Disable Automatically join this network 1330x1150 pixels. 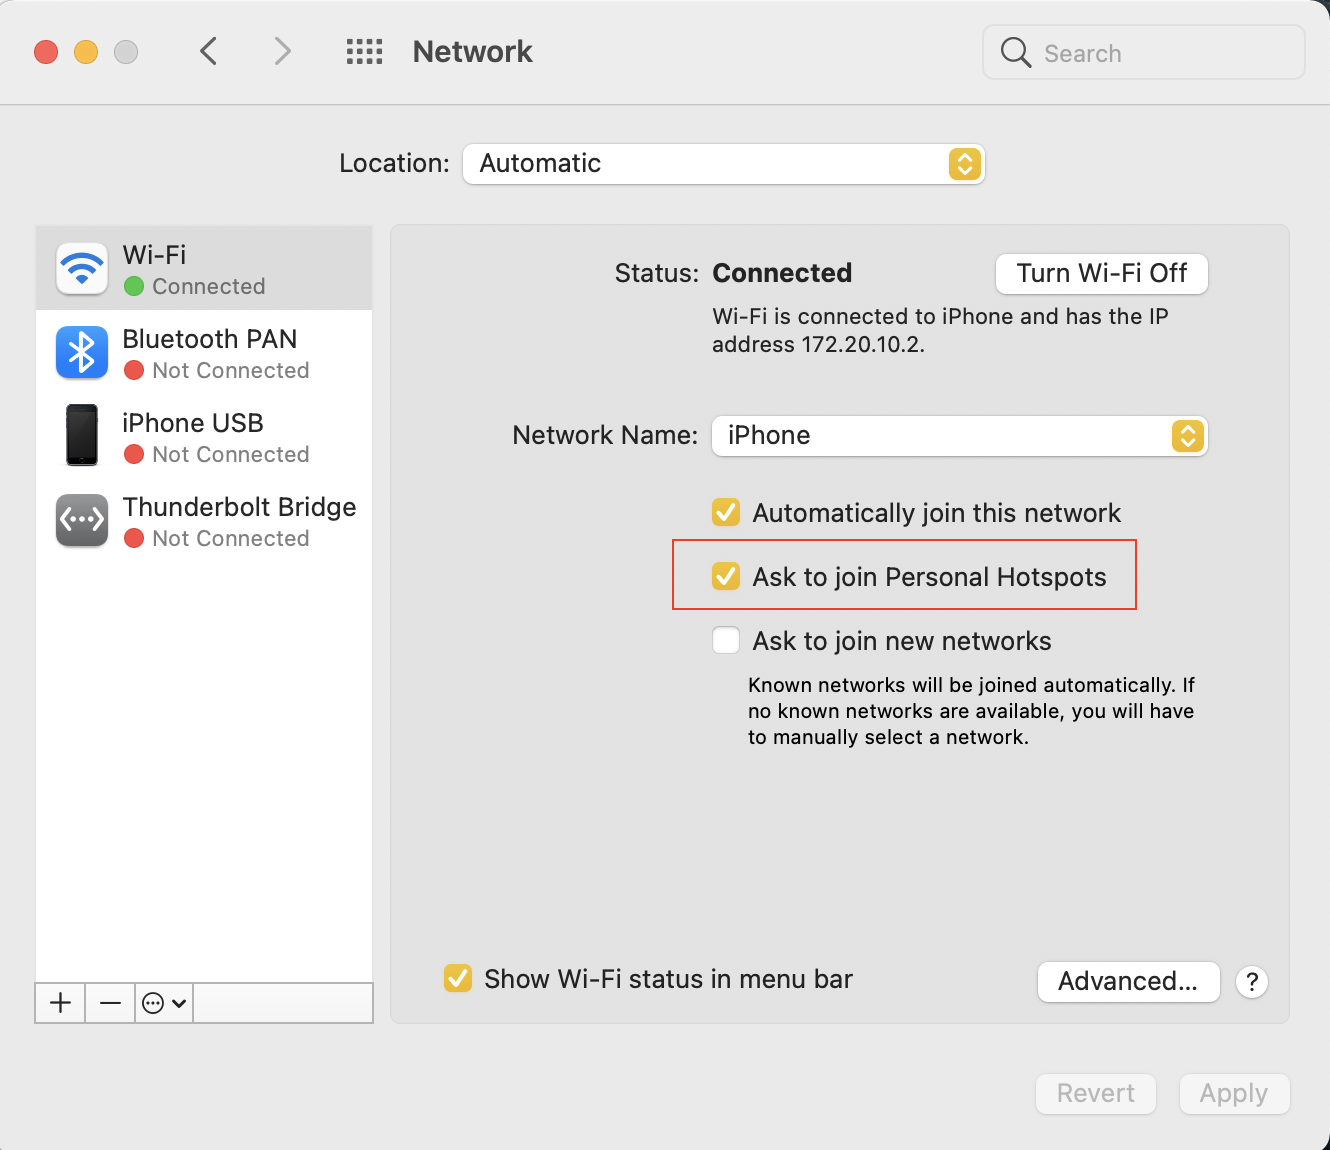pos(726,513)
